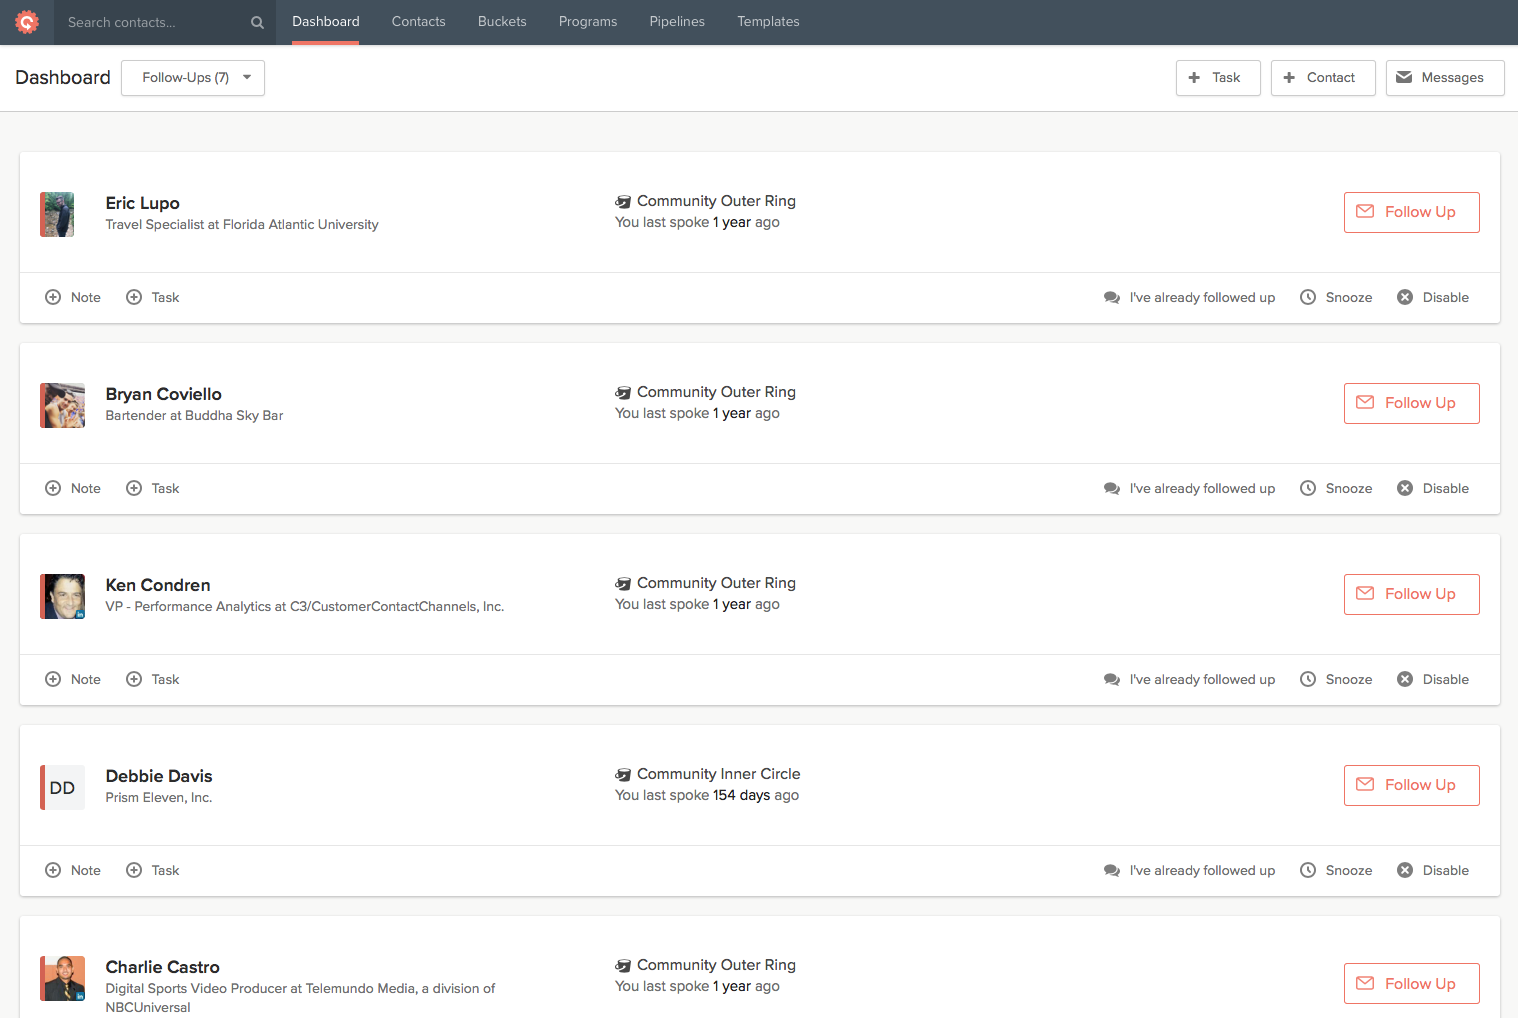This screenshot has height=1018, width=1518.
Task: Go to the Contacts tab
Action: click(x=419, y=21)
